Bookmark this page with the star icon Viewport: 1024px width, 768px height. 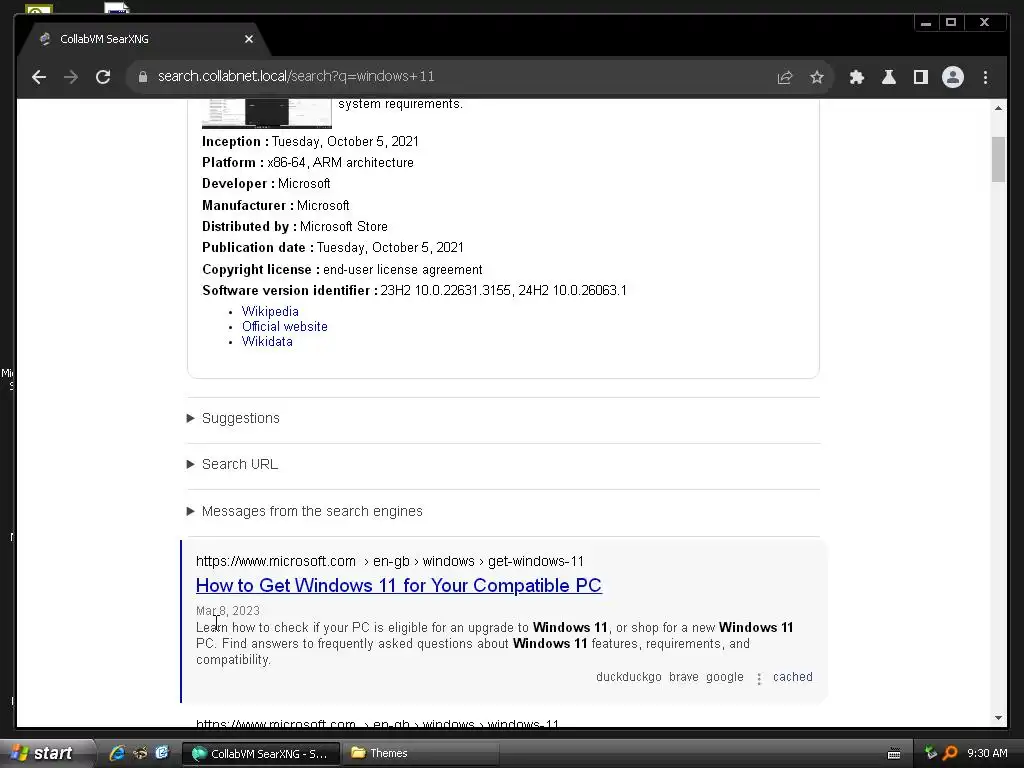(817, 78)
